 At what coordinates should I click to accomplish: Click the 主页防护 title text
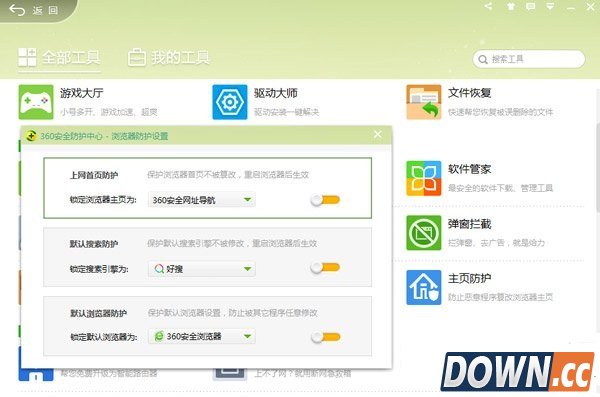[x=470, y=278]
